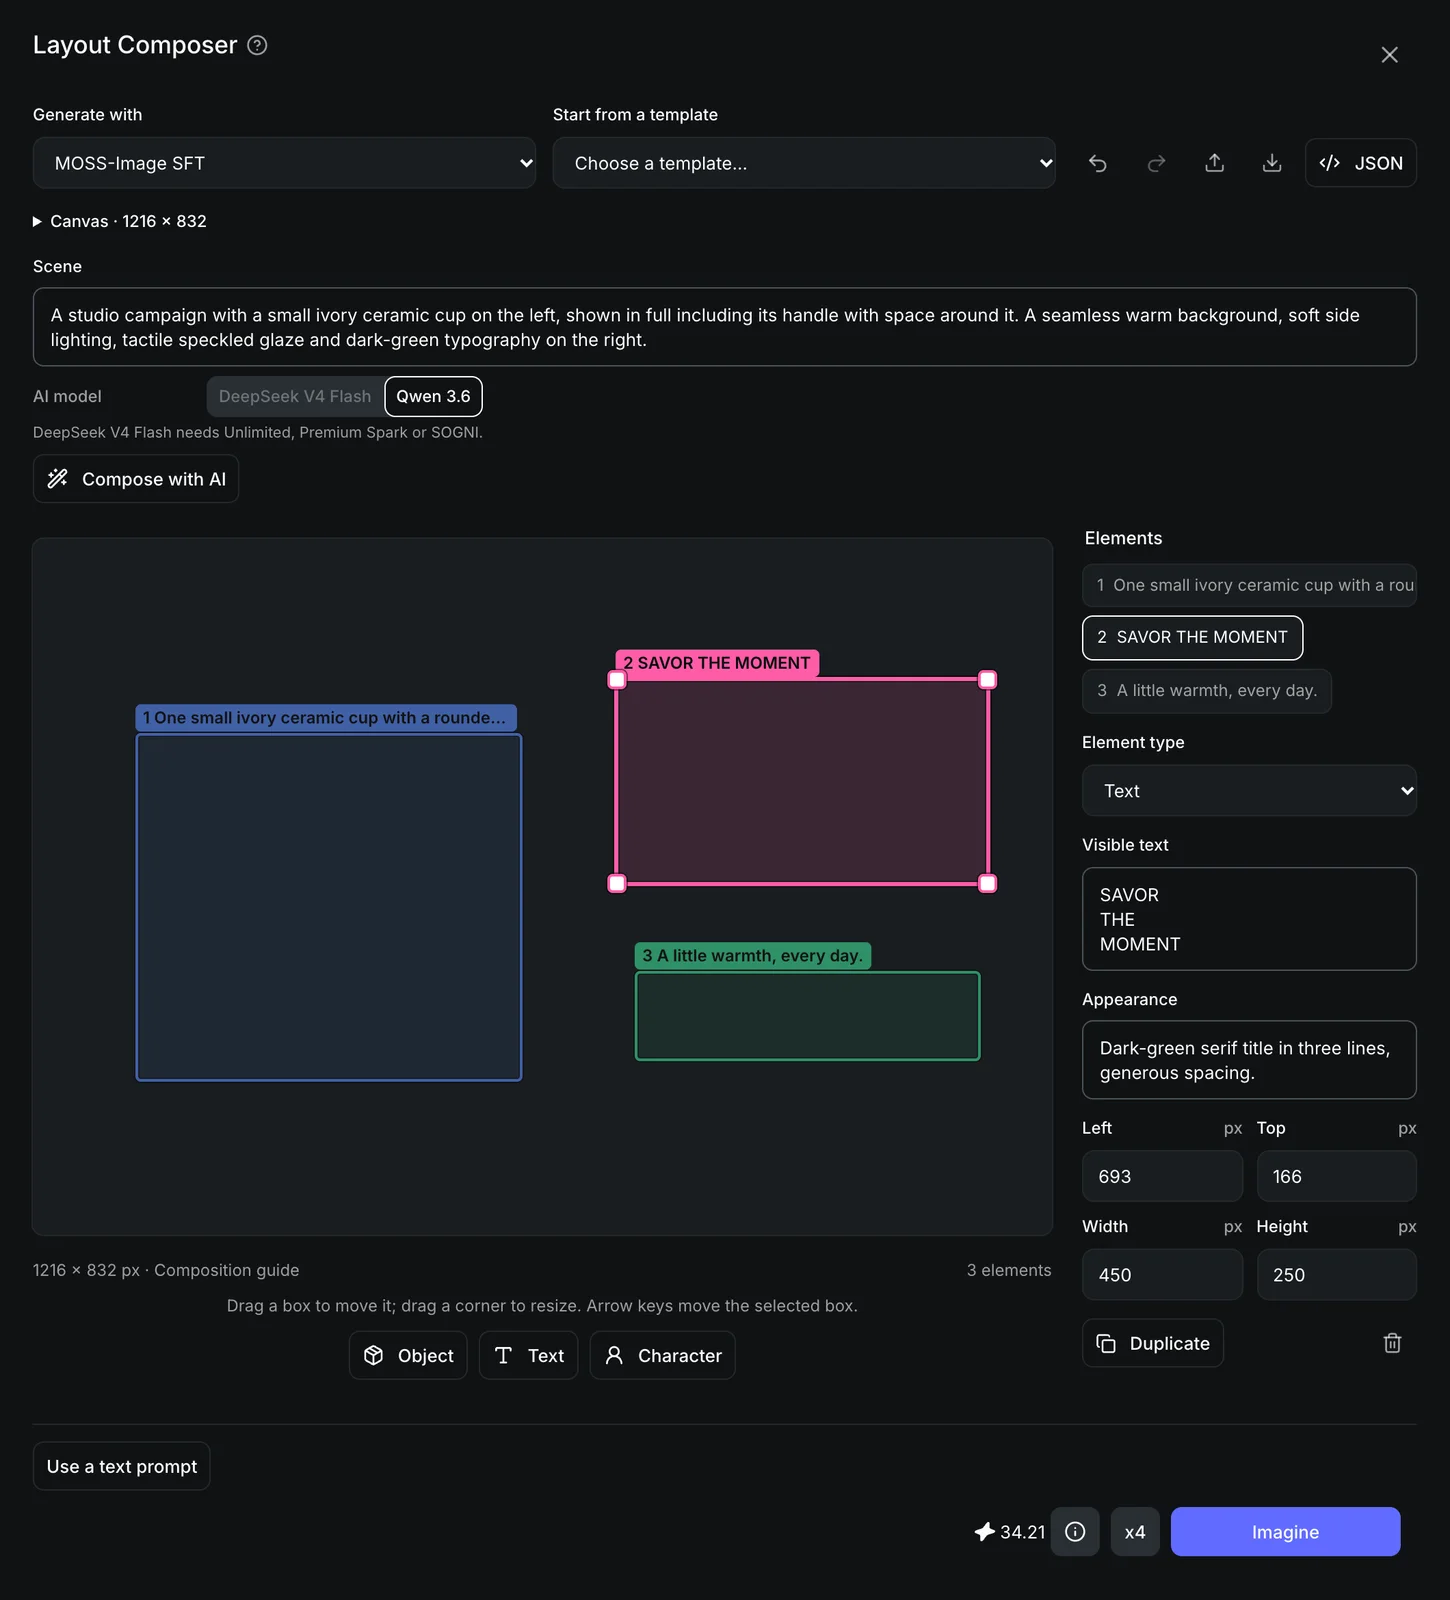
Task: Redo the layout change
Action: [1156, 163]
